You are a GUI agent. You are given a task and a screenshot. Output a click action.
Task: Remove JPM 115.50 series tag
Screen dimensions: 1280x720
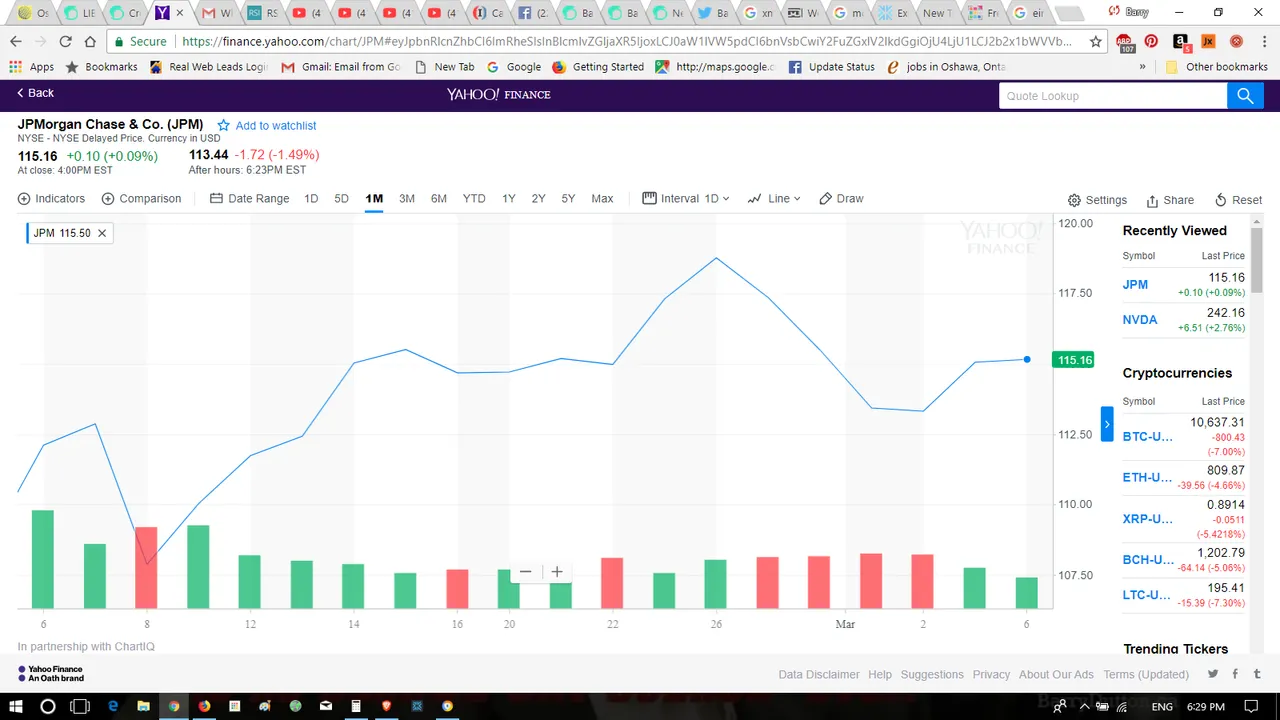(102, 233)
